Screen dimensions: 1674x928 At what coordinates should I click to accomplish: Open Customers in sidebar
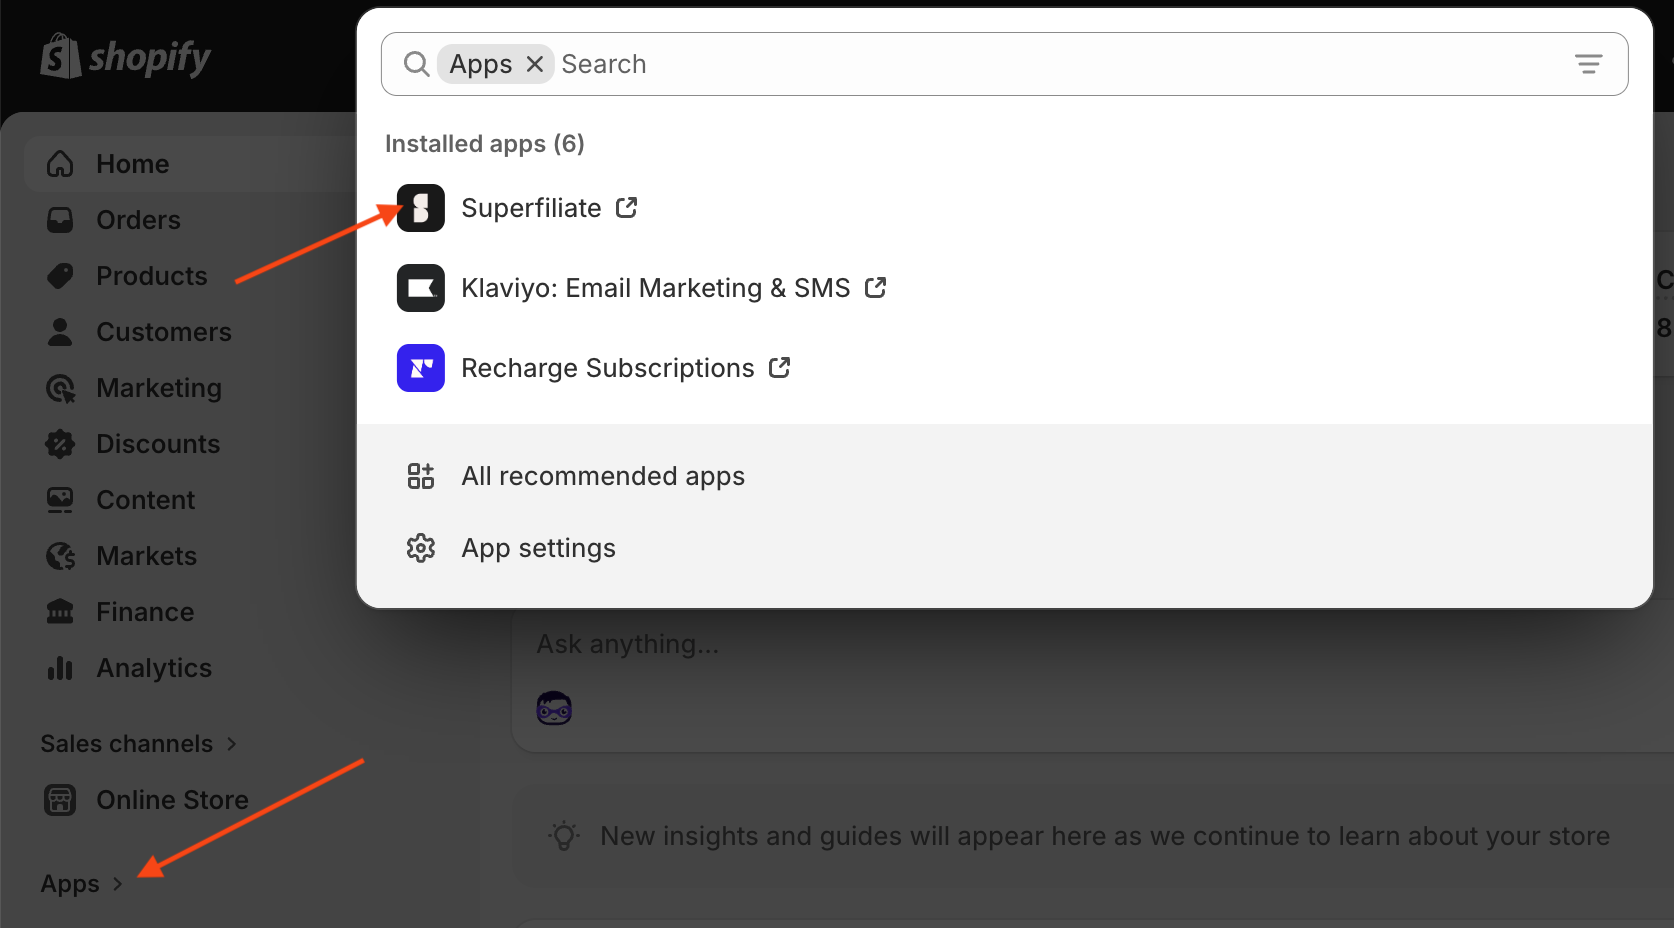pyautogui.click(x=163, y=332)
